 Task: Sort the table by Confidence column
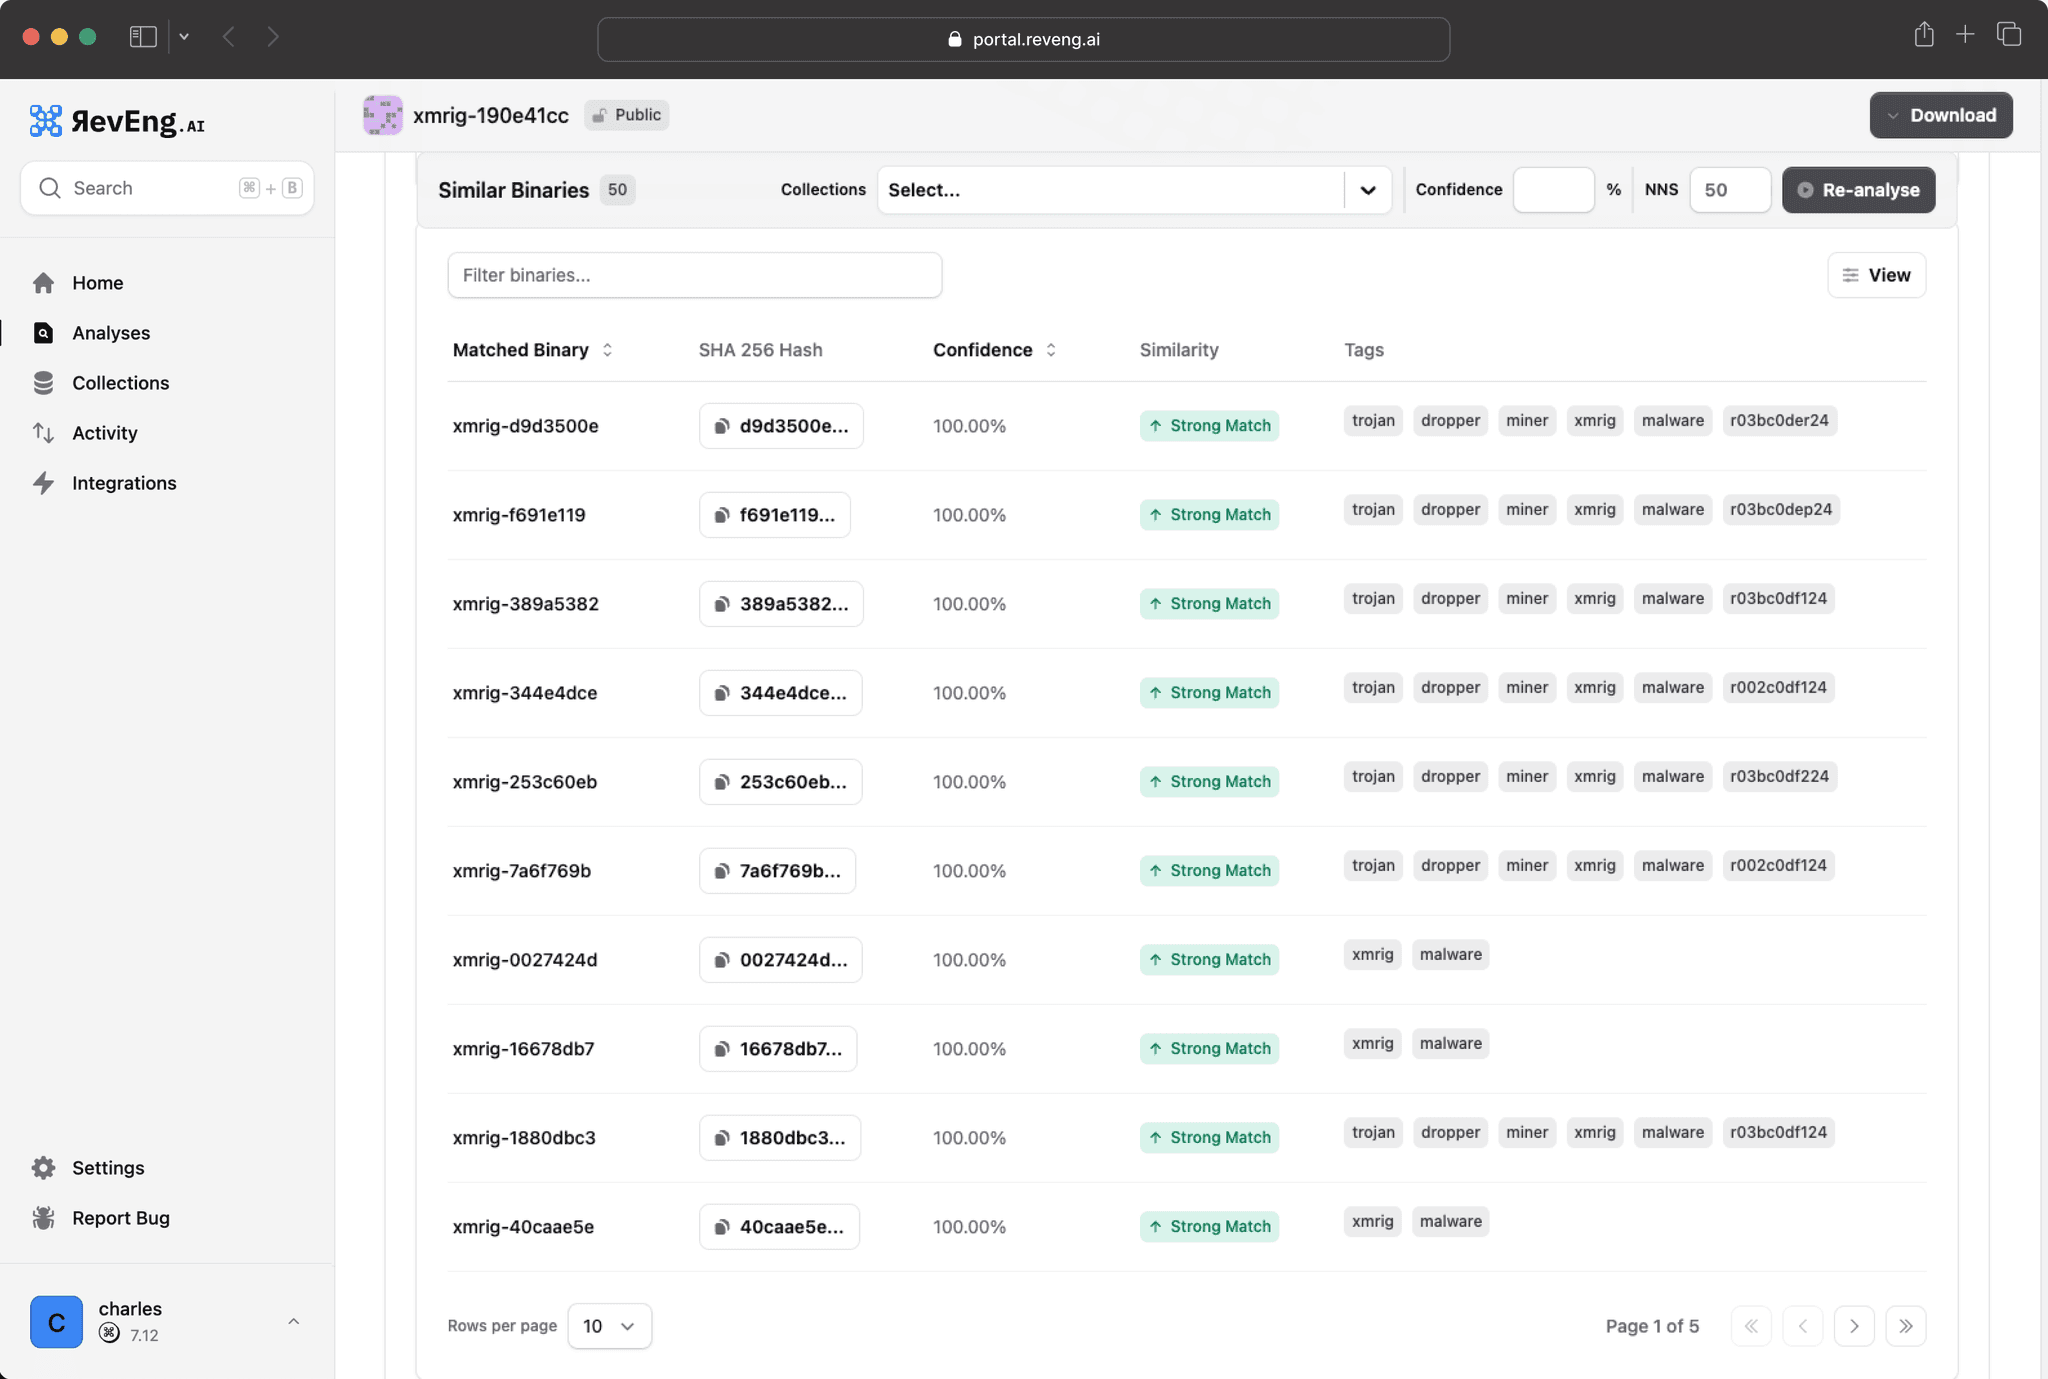(1051, 350)
